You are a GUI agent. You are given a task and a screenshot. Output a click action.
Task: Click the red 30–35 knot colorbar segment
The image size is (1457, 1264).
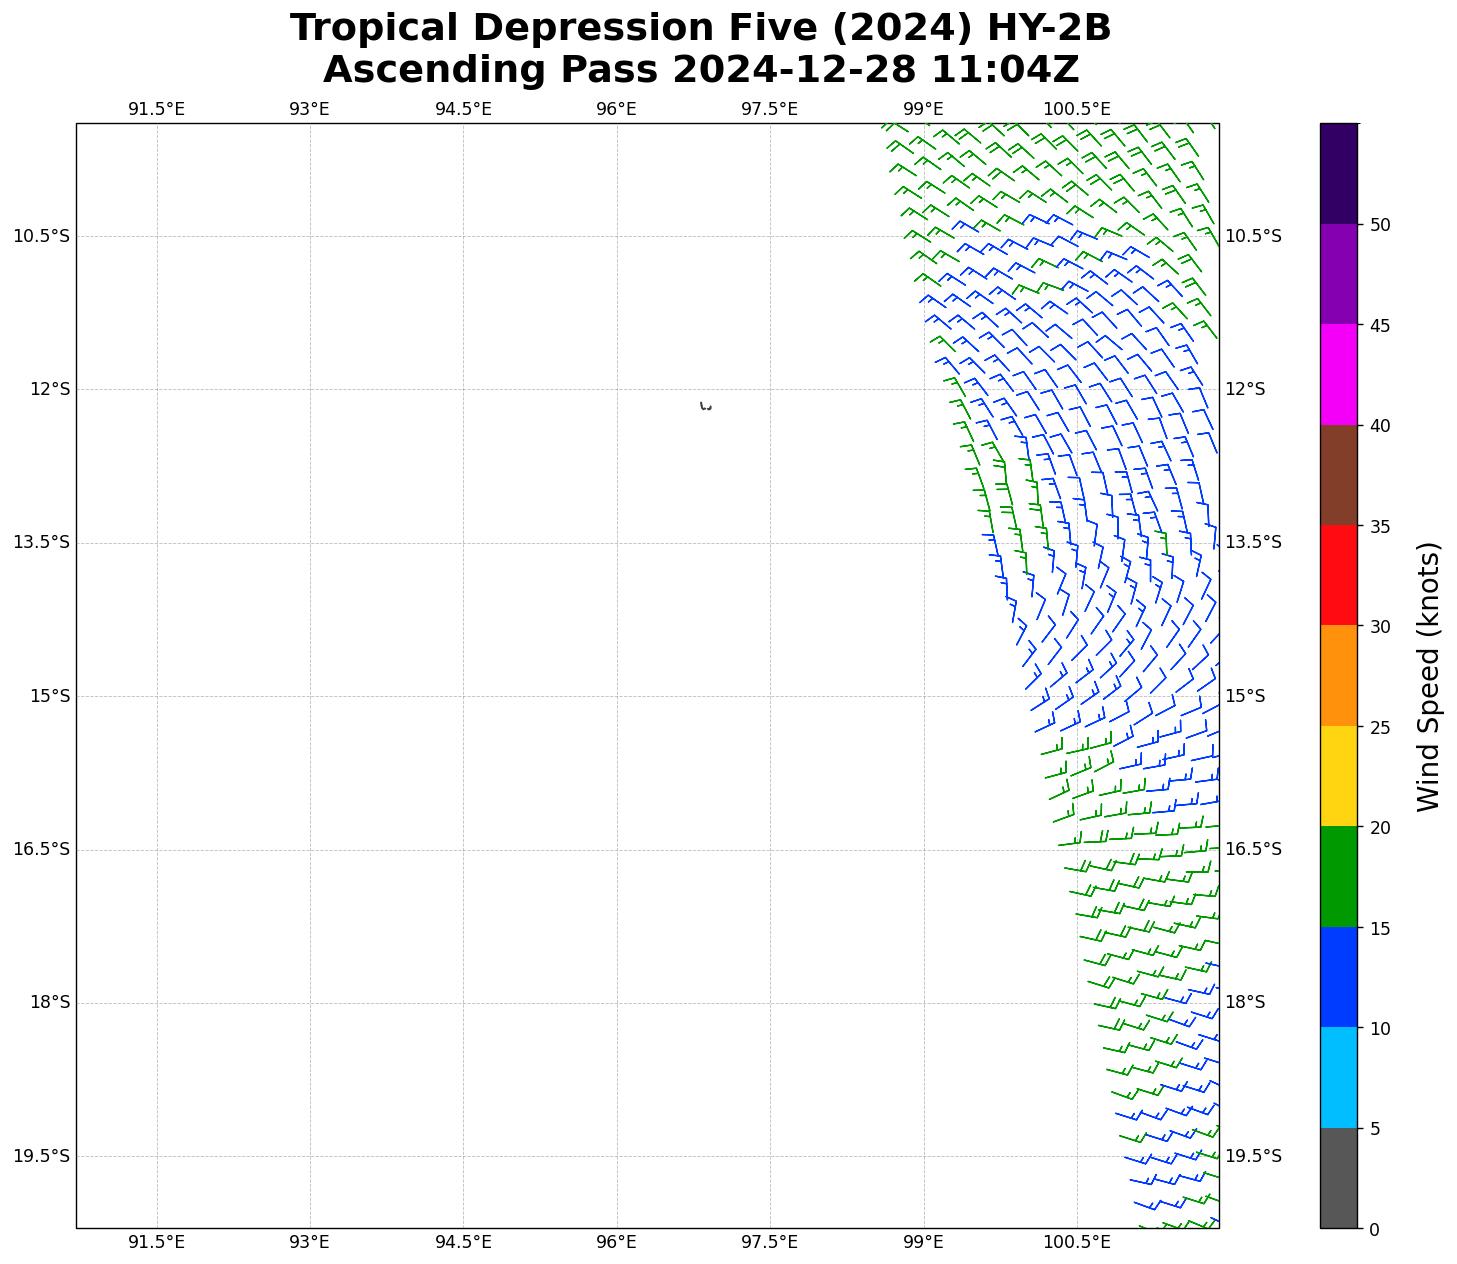(1338, 575)
